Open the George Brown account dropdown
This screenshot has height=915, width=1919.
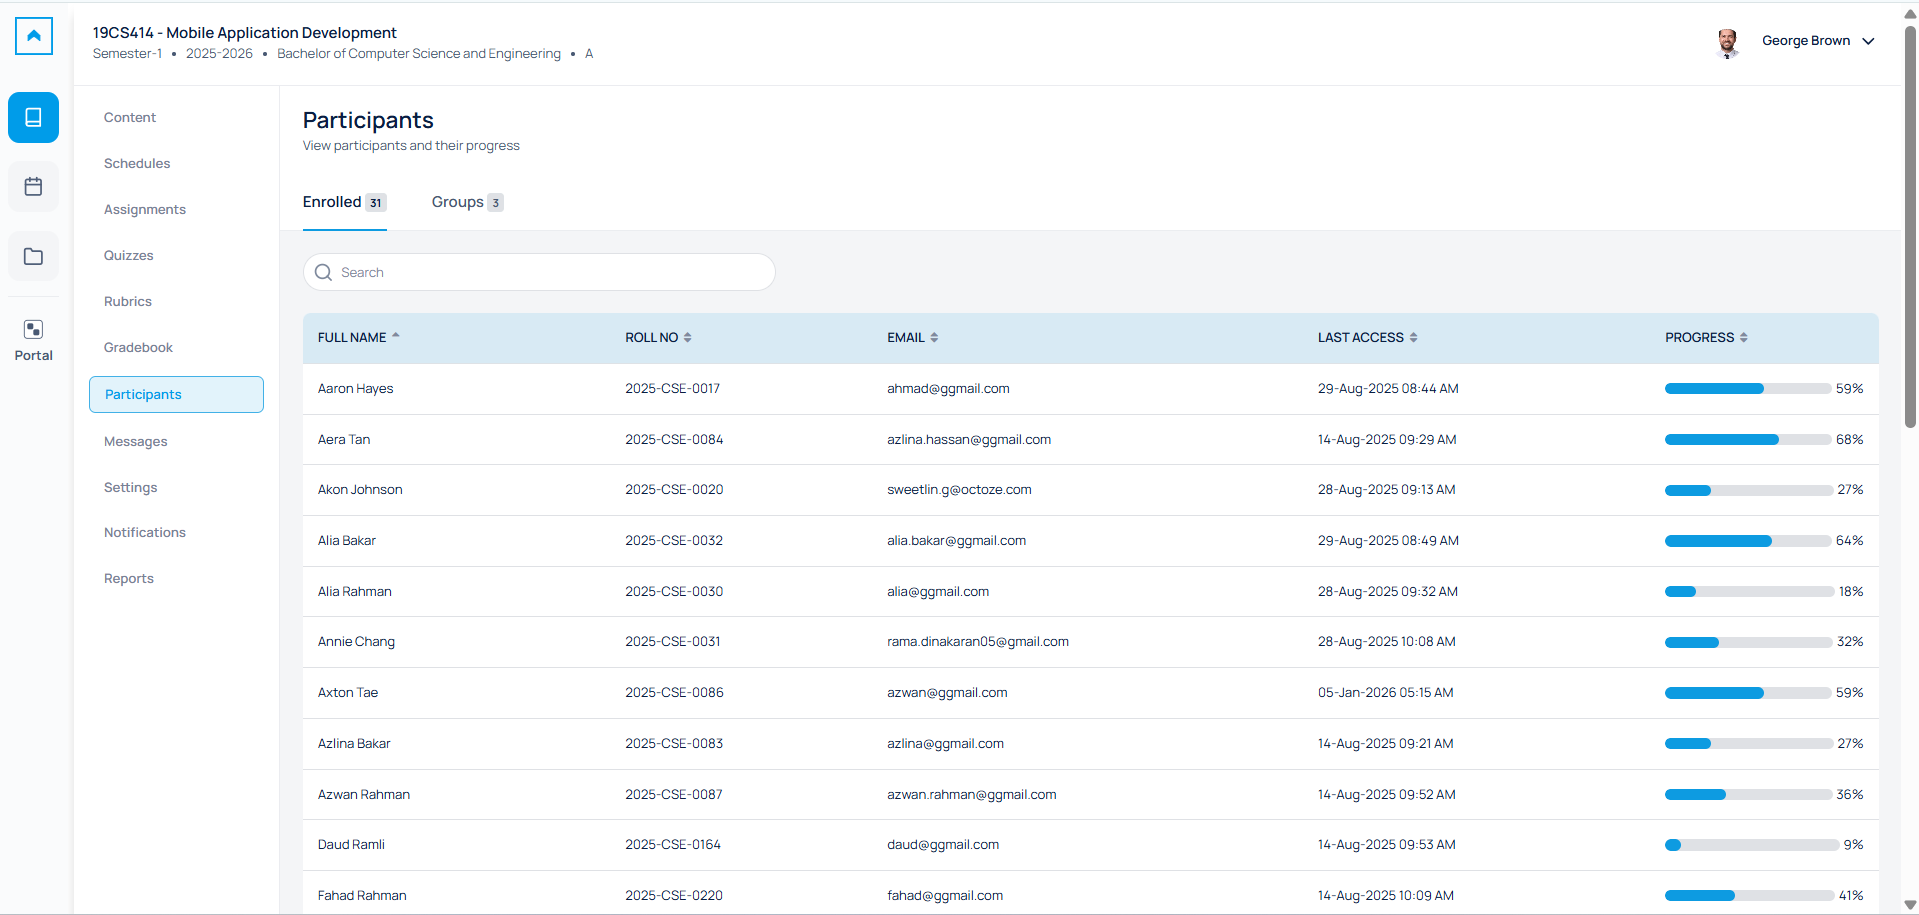pos(1869,41)
